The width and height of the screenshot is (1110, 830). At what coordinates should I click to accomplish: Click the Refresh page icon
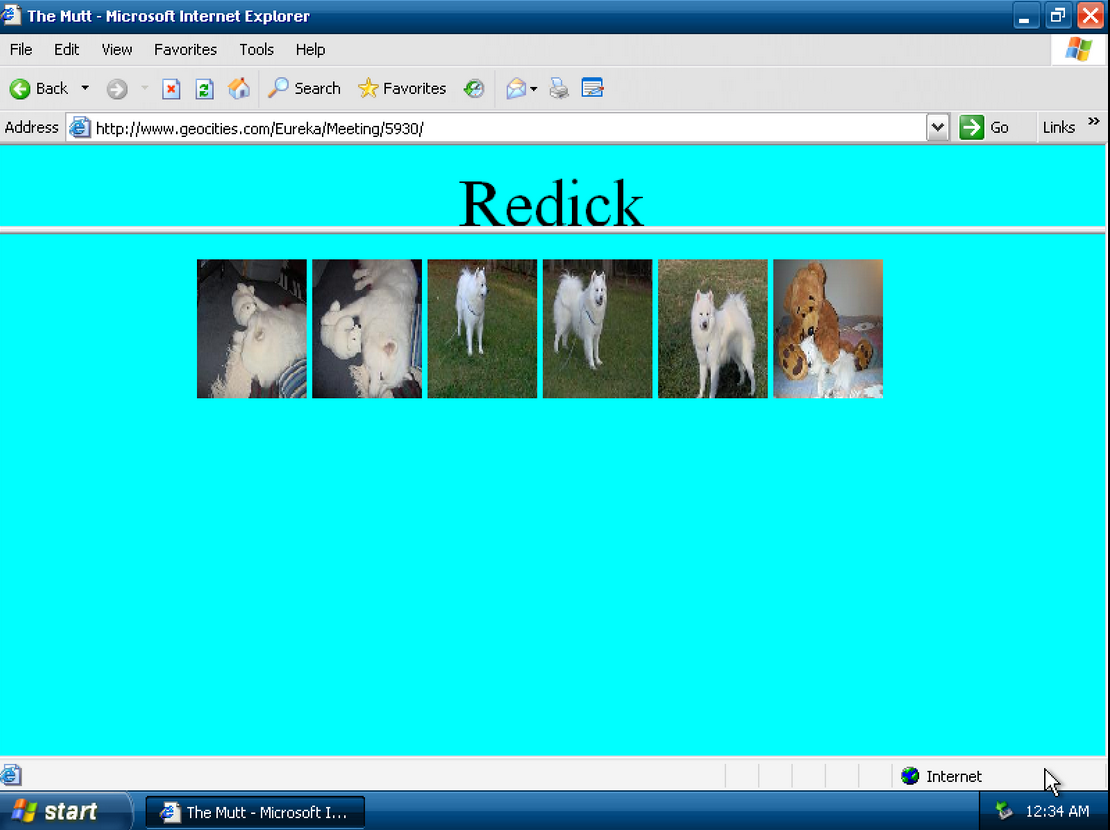[x=204, y=89]
